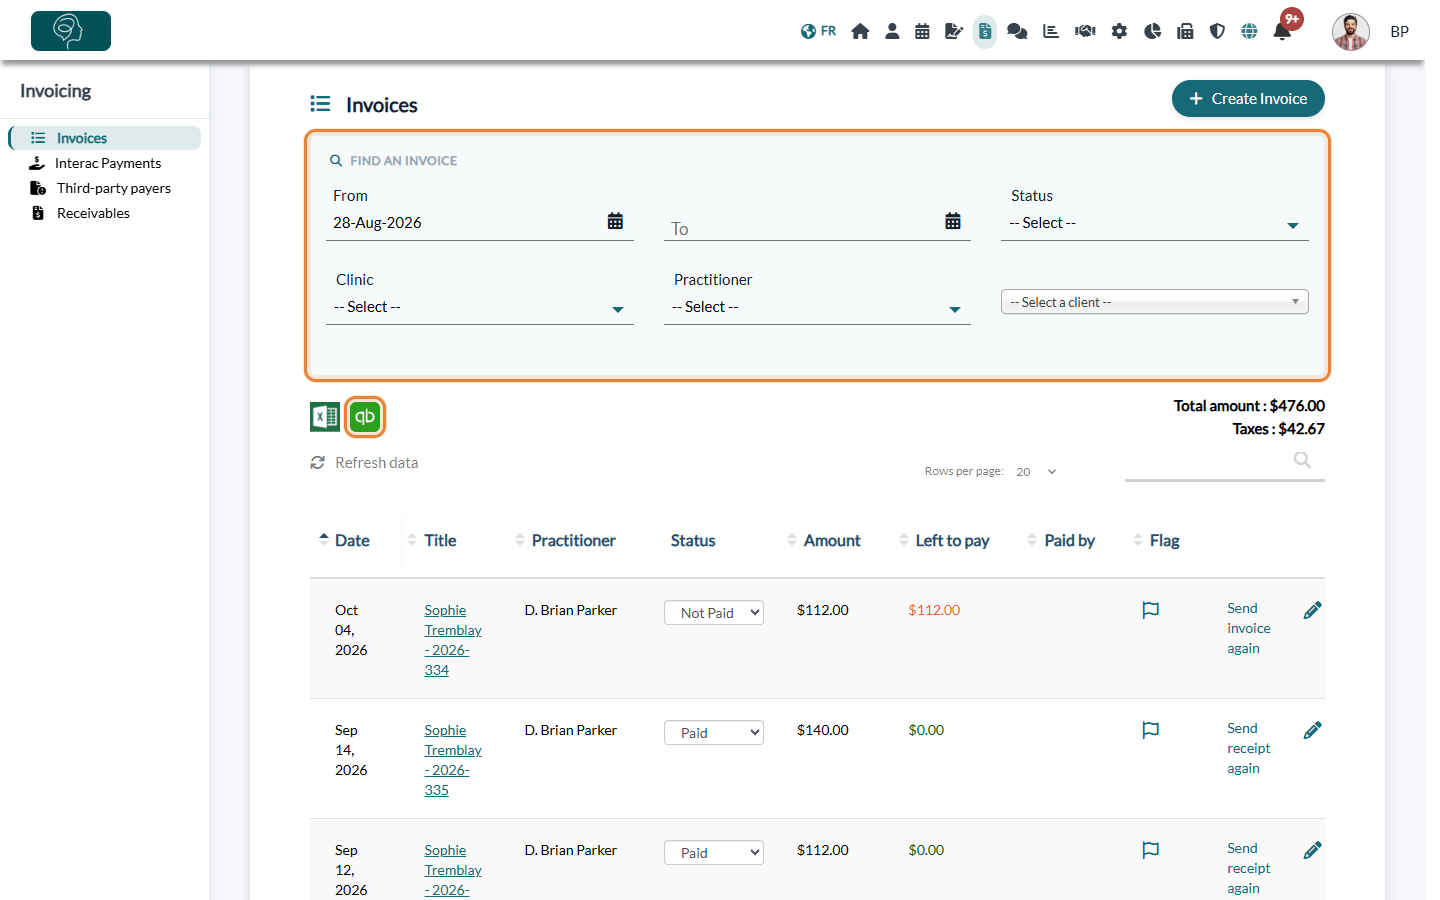Click the search magnifier icon

pos(1302,460)
